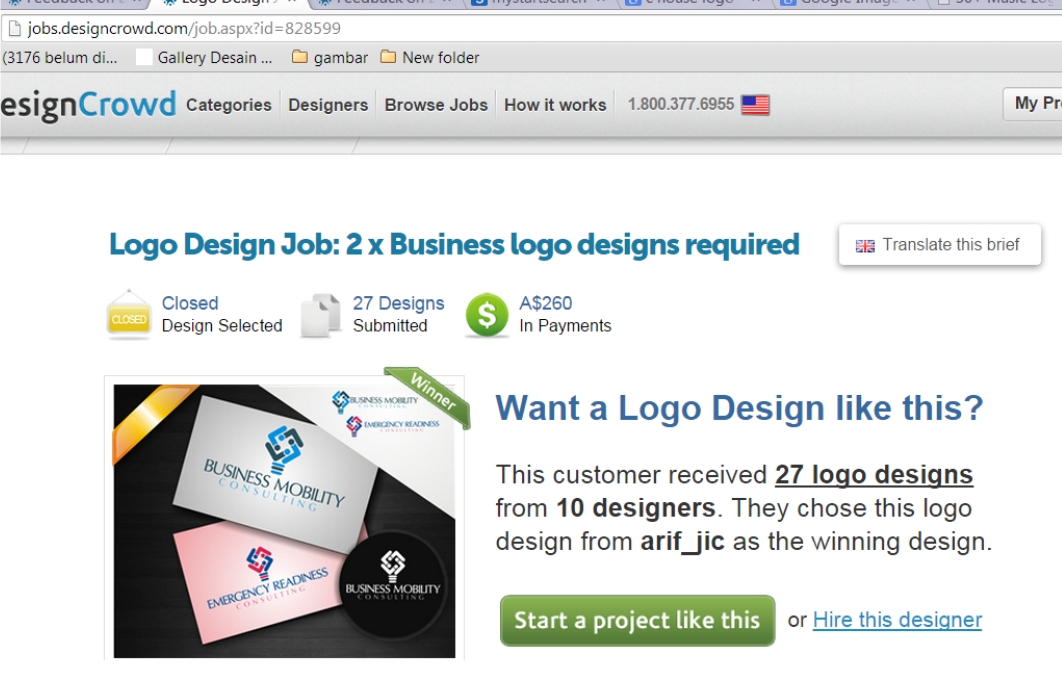Click the documents submitted icon

[320, 315]
